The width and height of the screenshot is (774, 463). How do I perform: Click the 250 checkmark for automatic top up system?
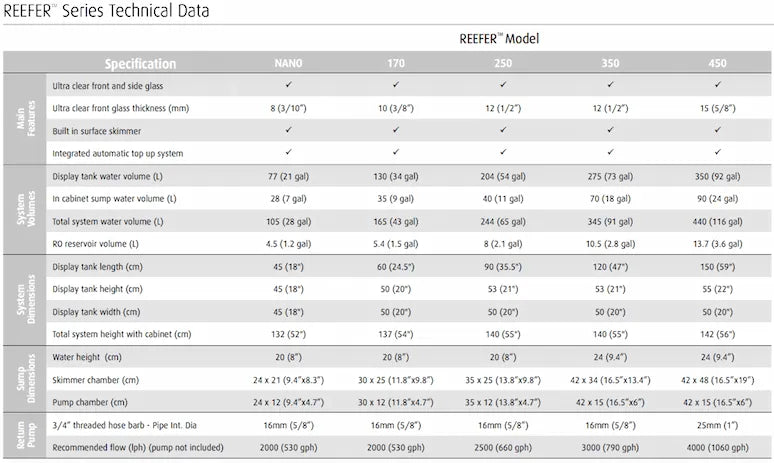(503, 151)
